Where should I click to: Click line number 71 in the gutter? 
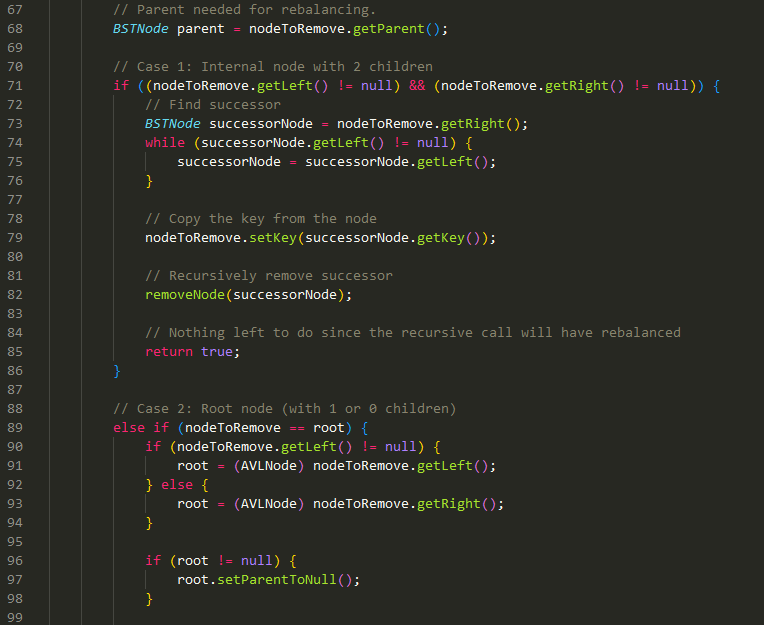point(15,86)
